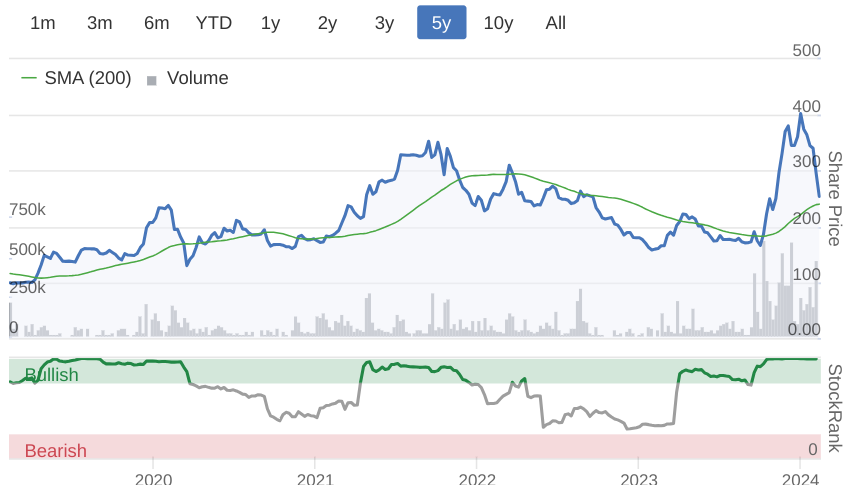The image size is (859, 485).
Task: Click the 750k volume axis label
Action: pyautogui.click(x=27, y=209)
